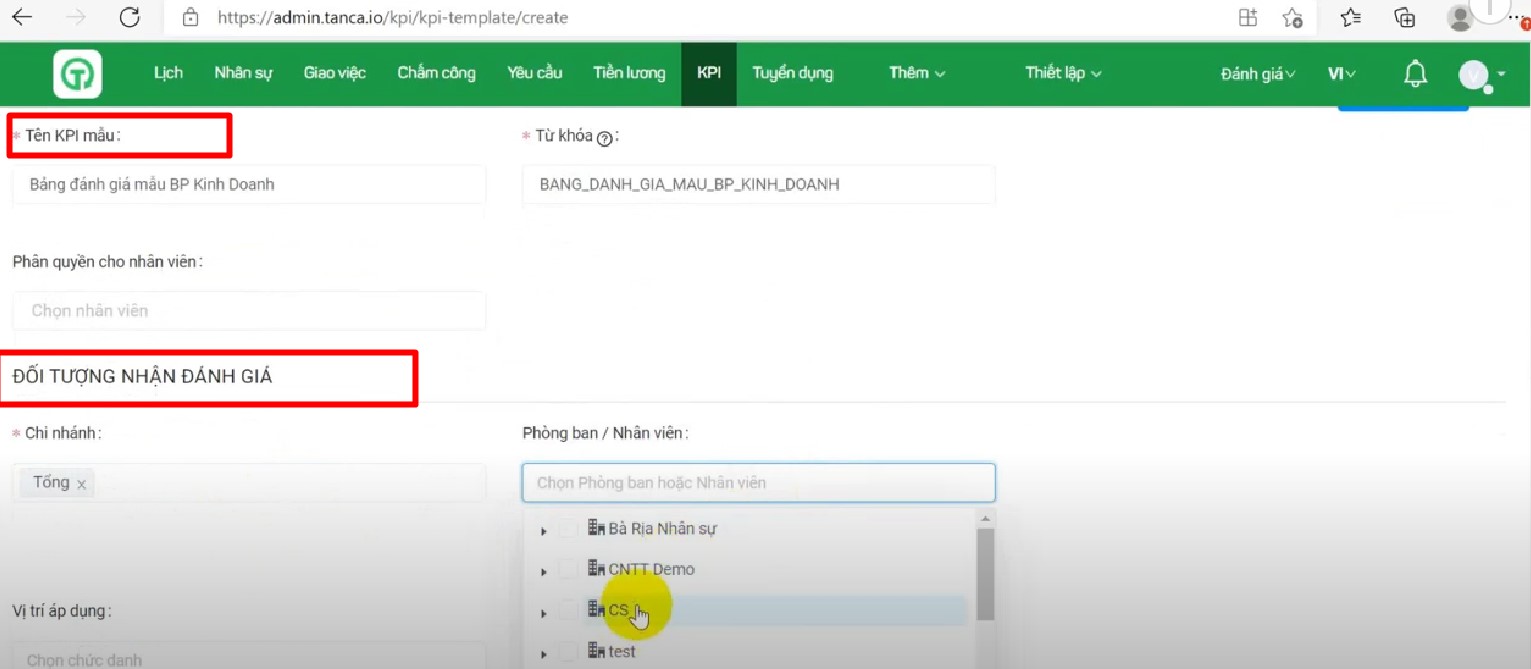
Task: Go to the Chấm công menu
Action: (436, 73)
